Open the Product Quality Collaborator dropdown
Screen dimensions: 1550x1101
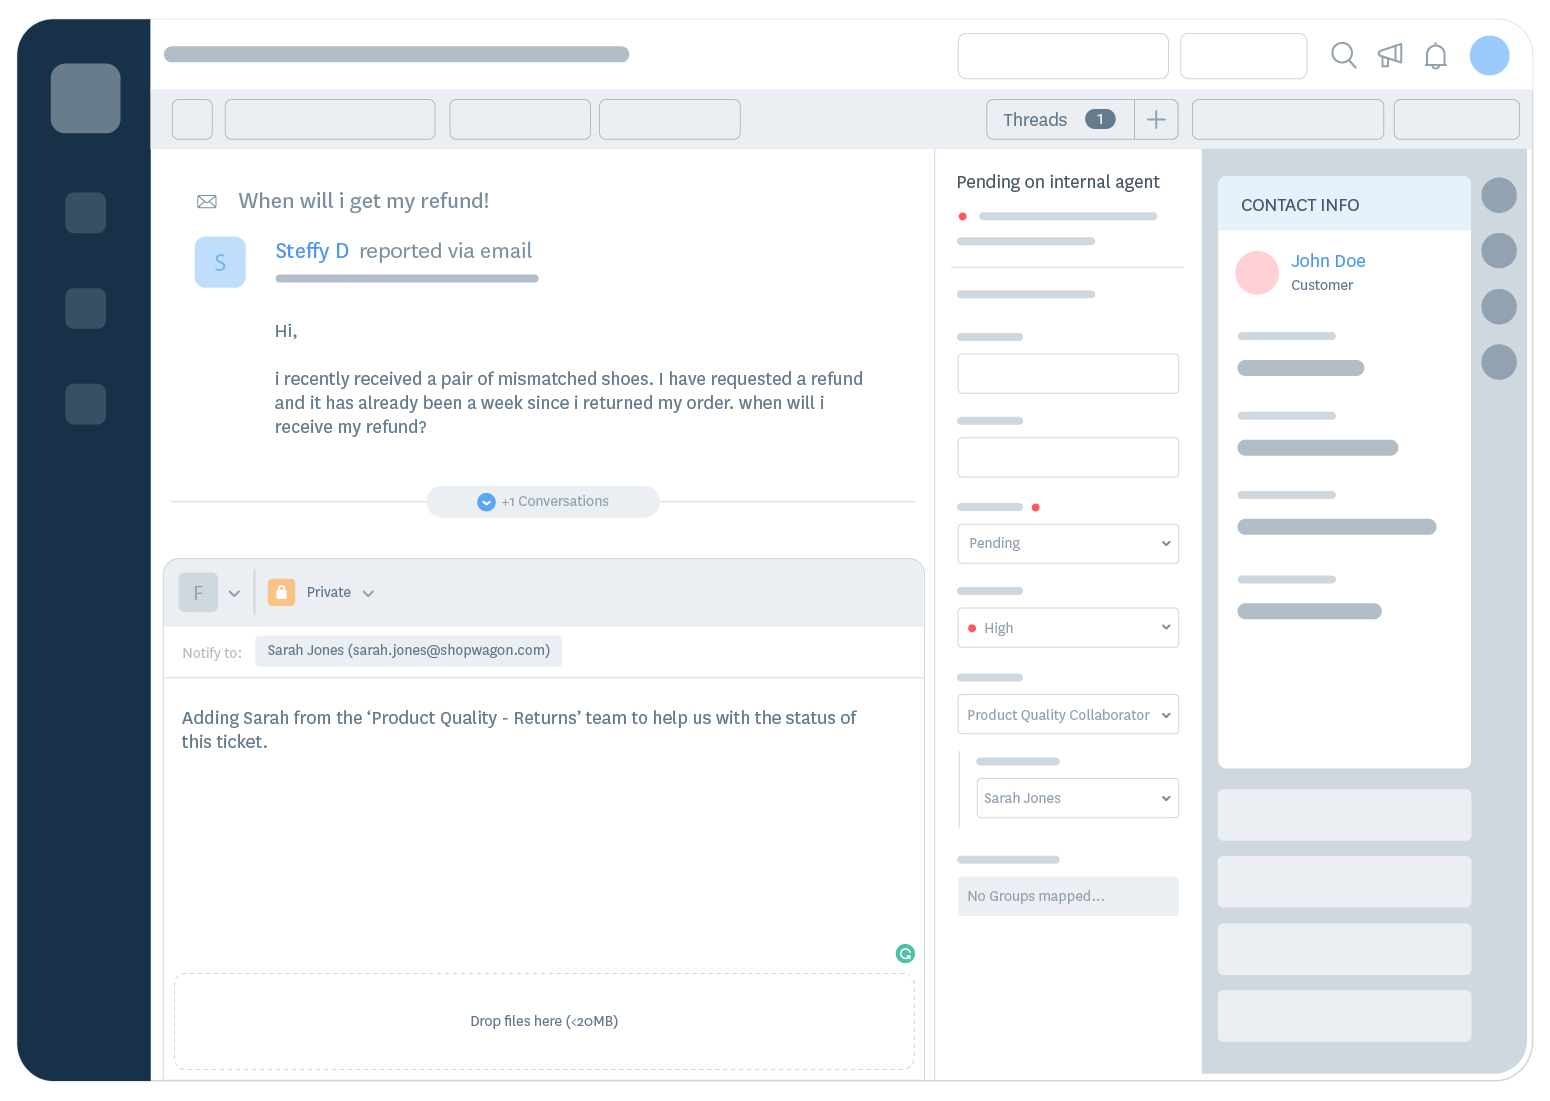coord(1067,714)
